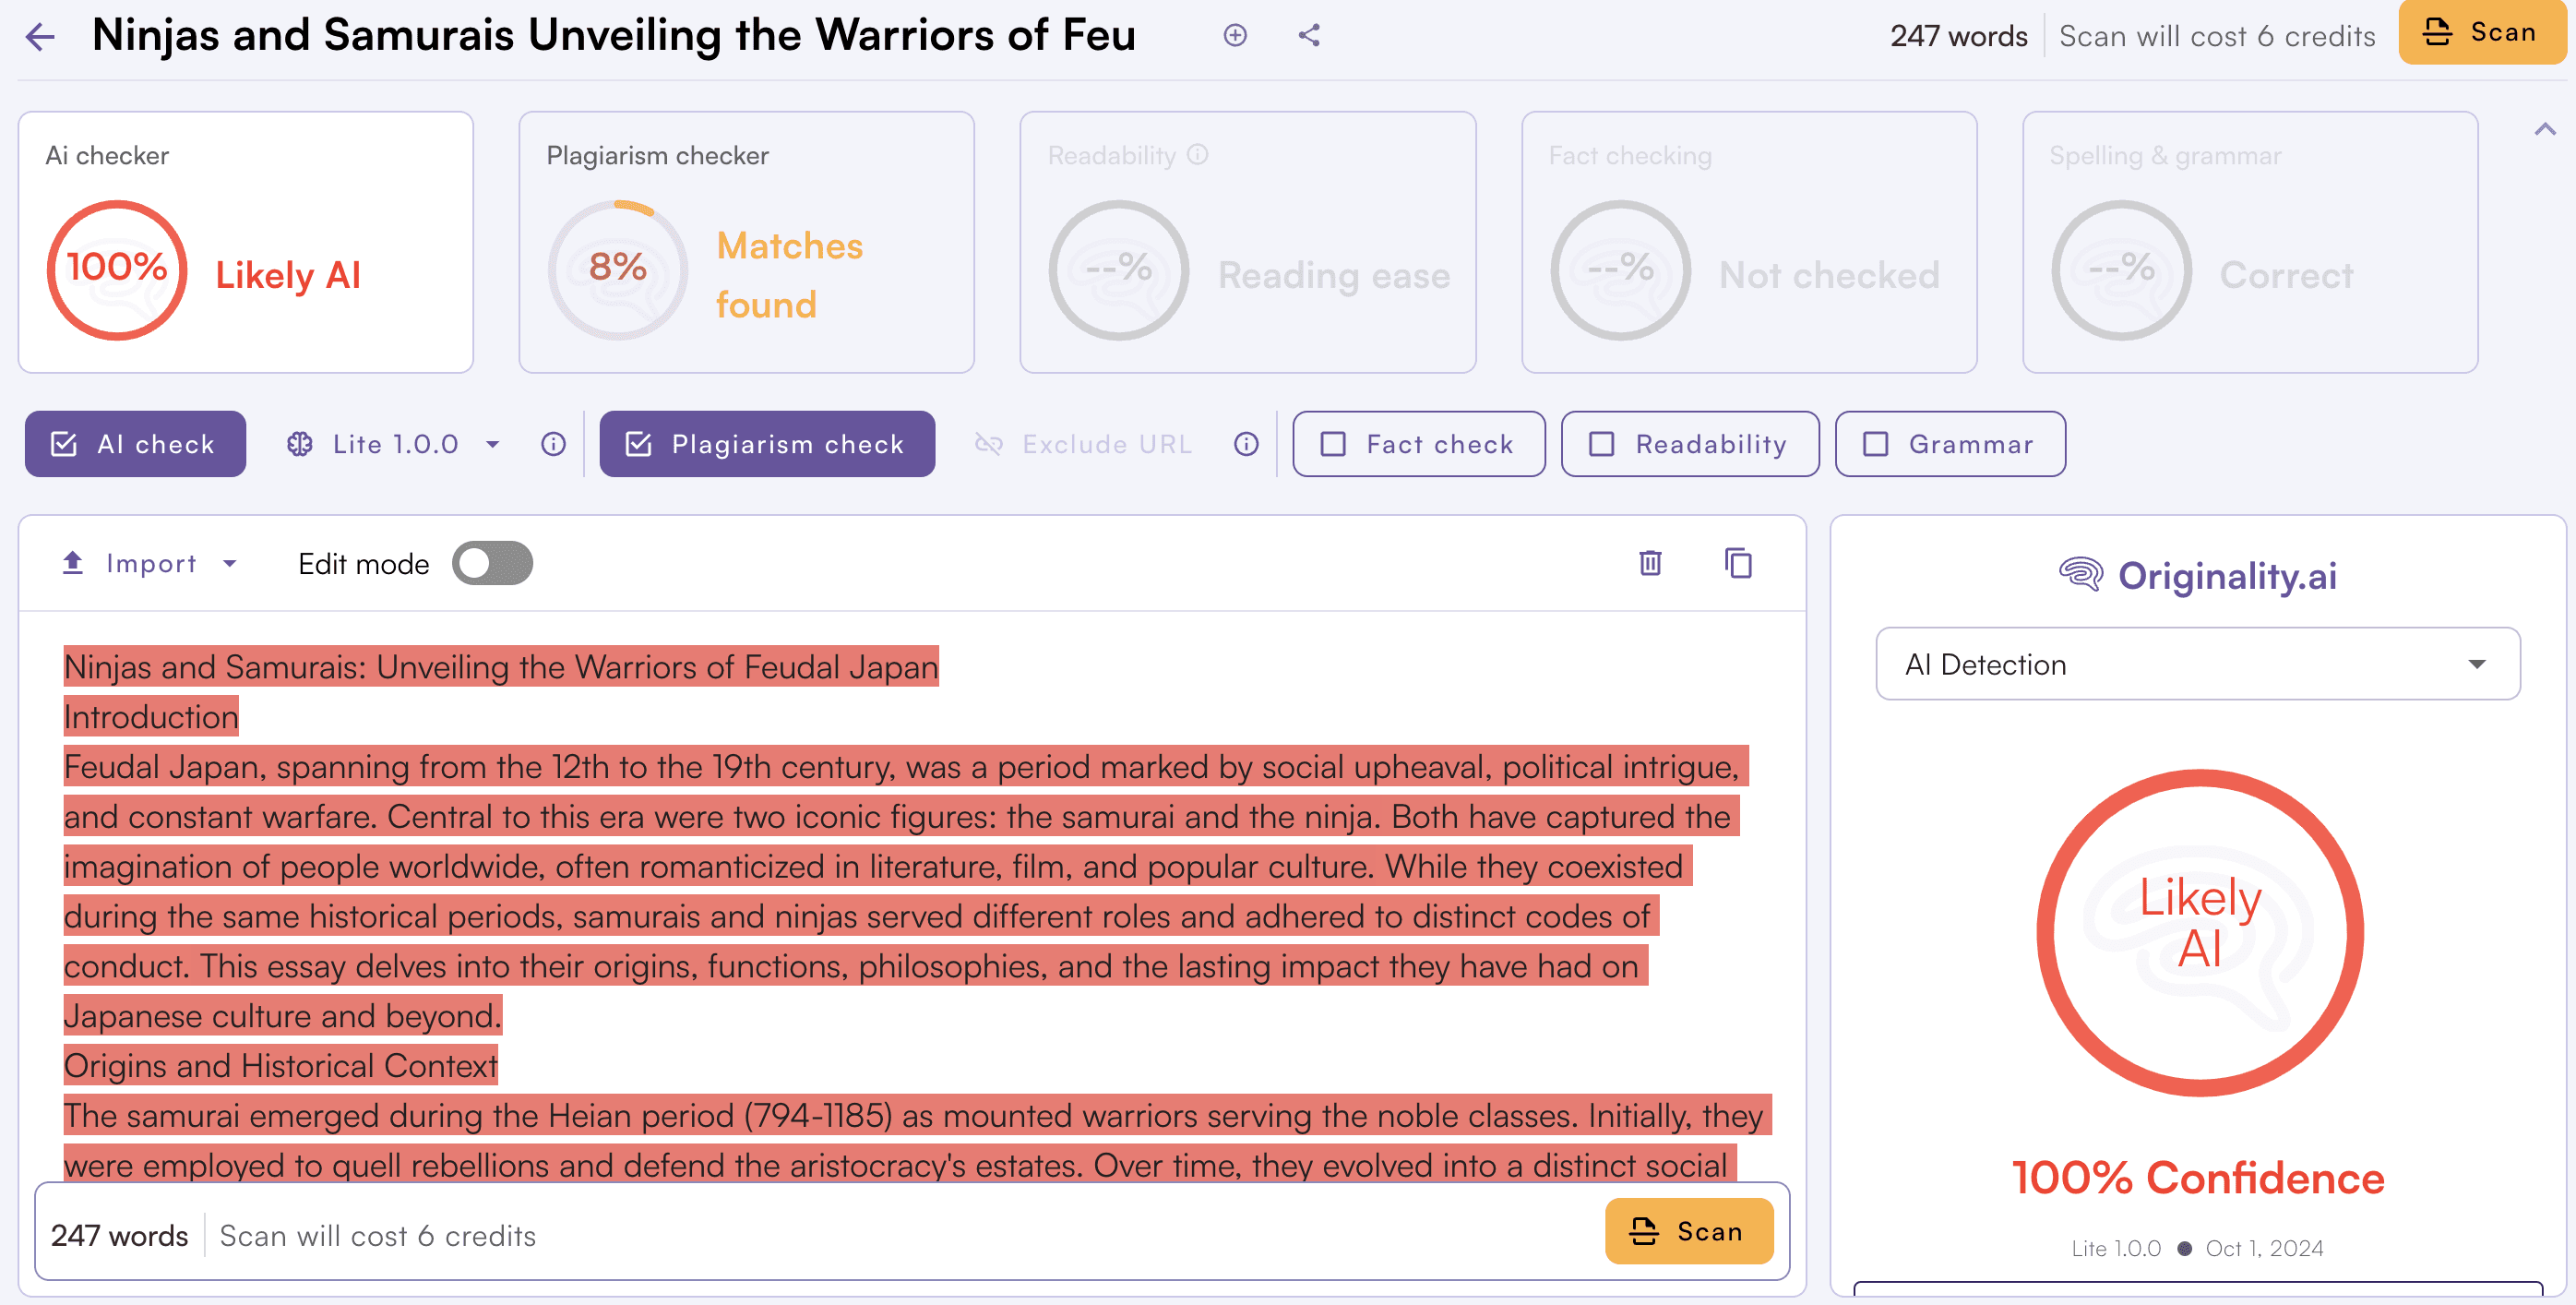The width and height of the screenshot is (2576, 1305).
Task: Open the AI Detection dropdown
Action: click(2197, 664)
